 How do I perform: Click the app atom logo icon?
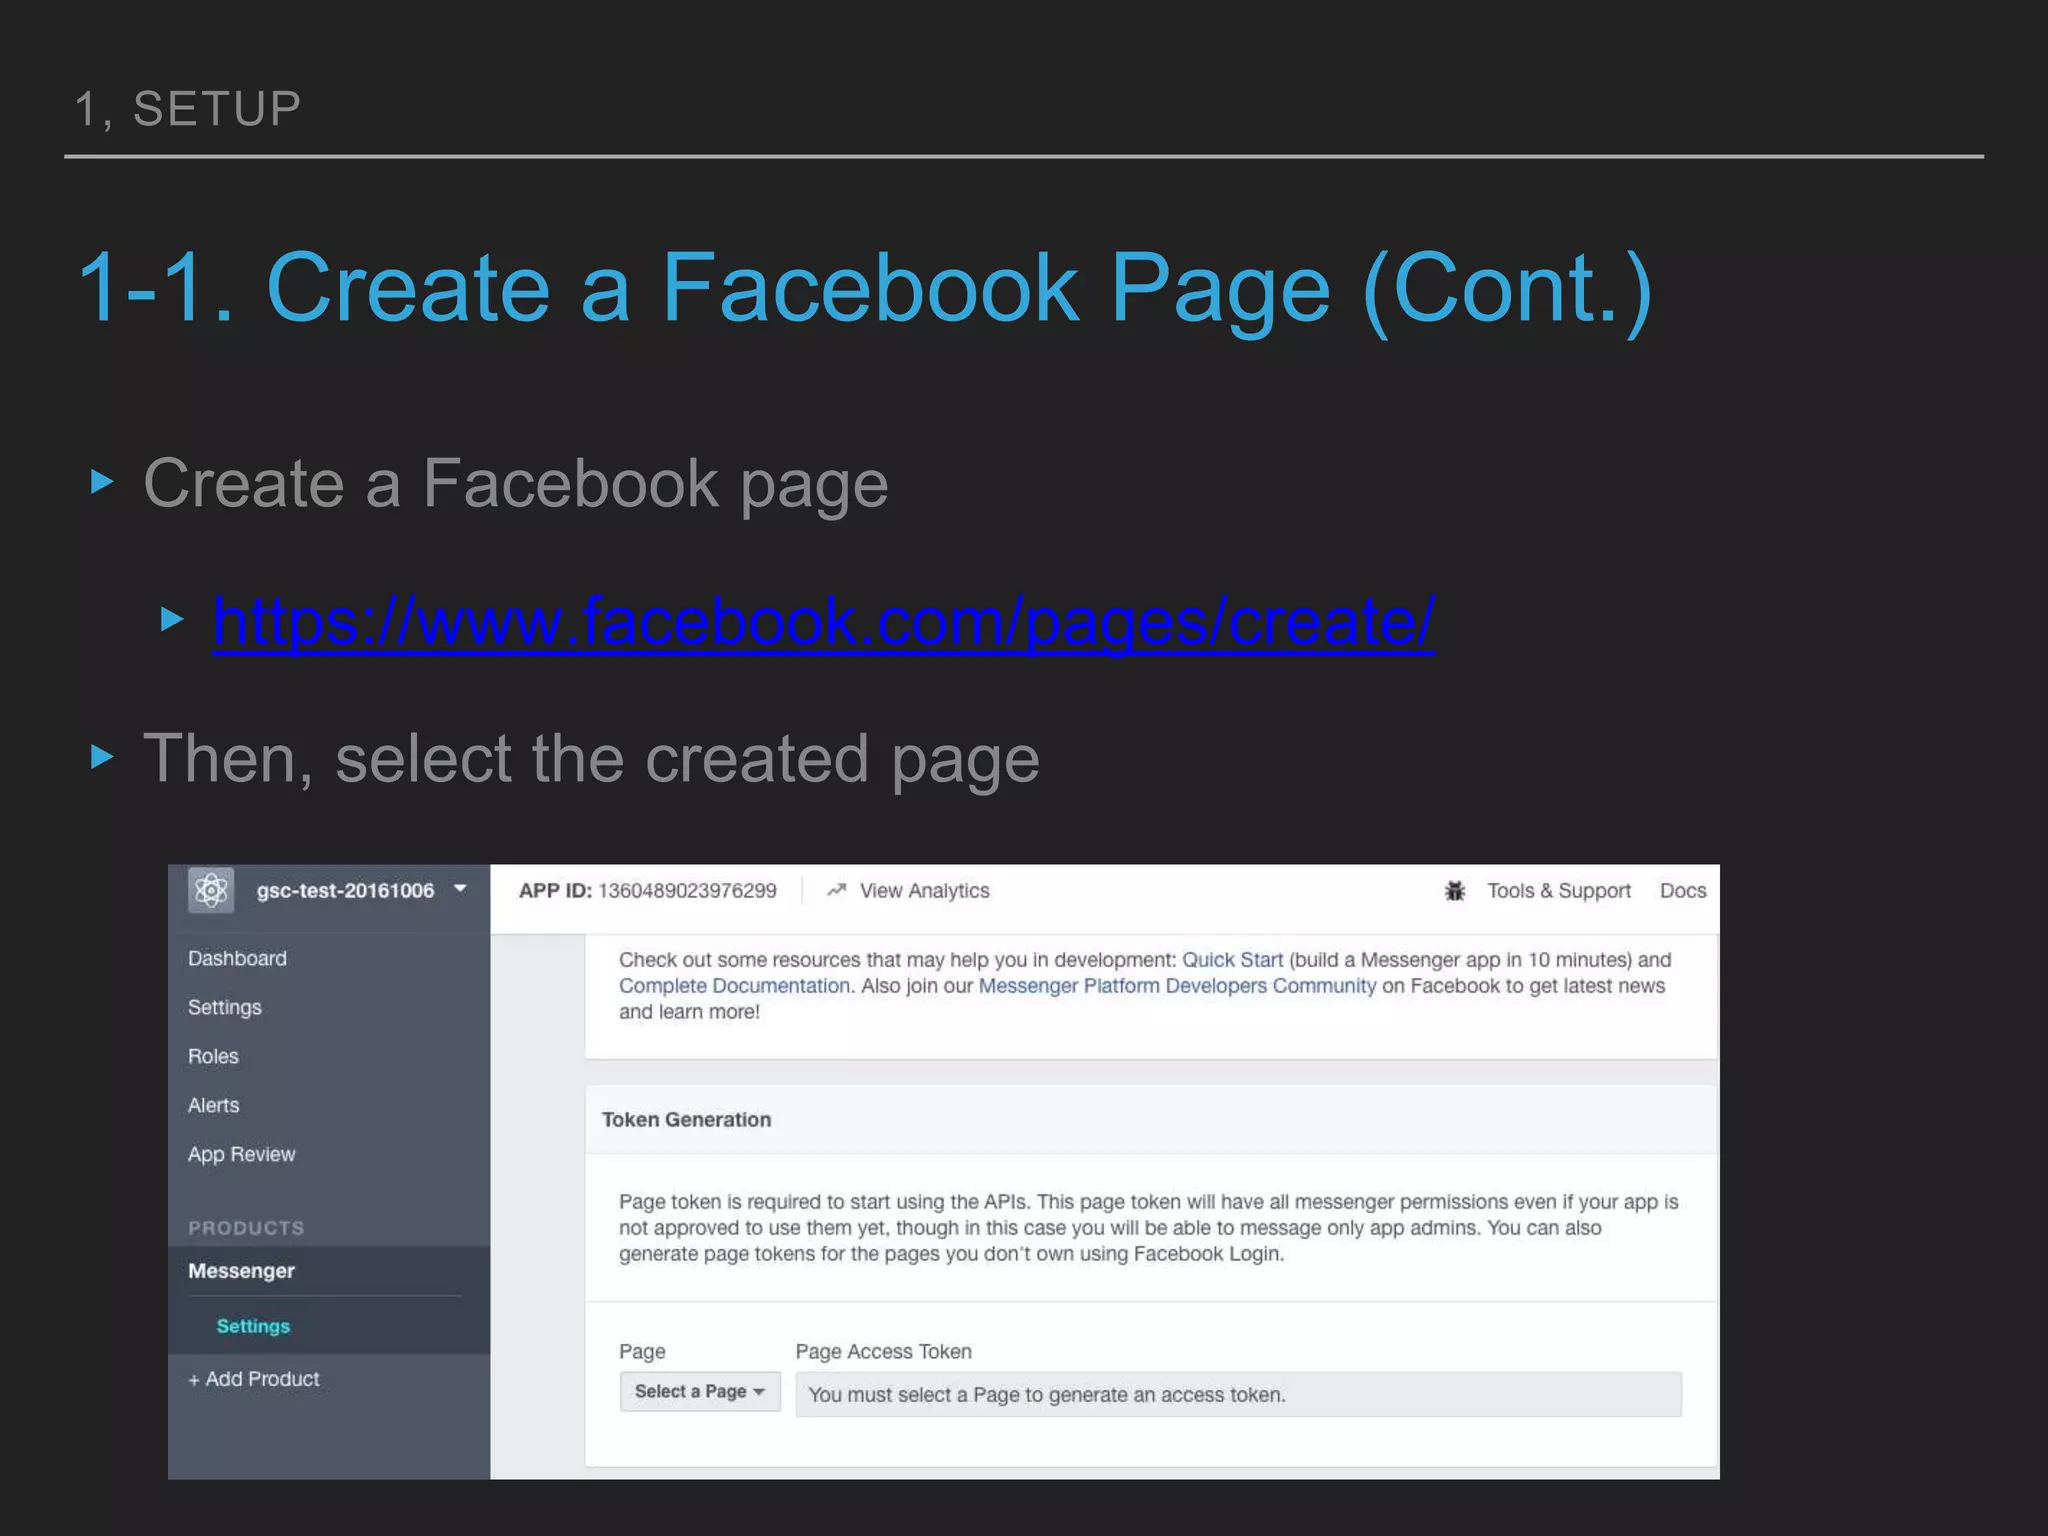(211, 890)
